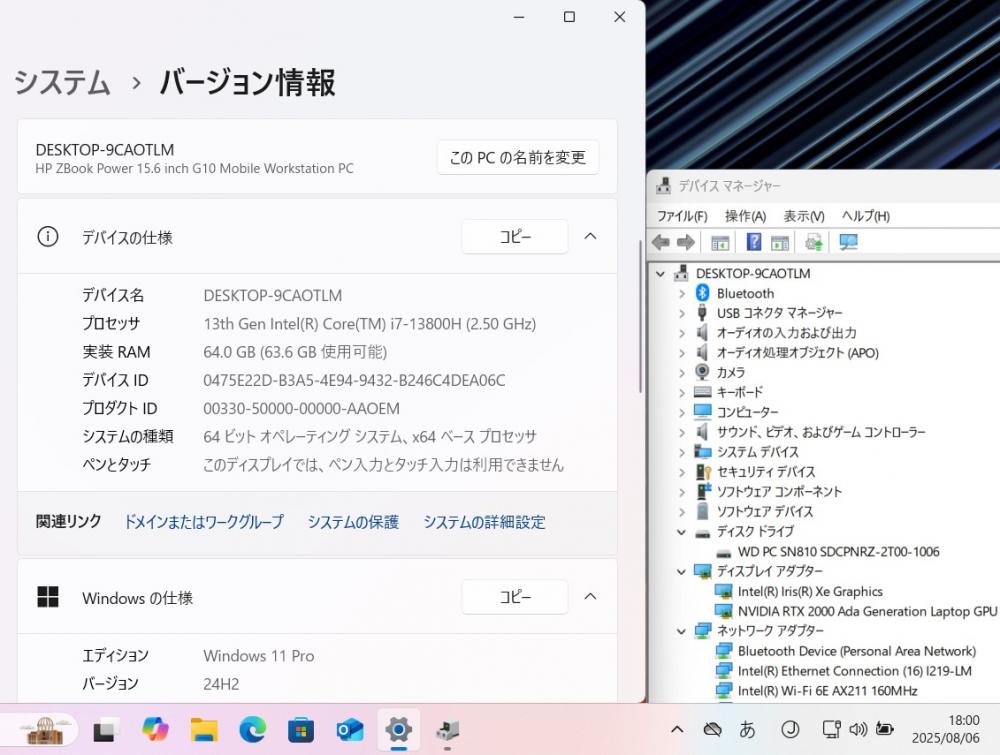Select Intel(R) Wi-Fi 6E AX211 160MHz adapter
Image resolution: width=1000 pixels, height=755 pixels.
point(827,691)
